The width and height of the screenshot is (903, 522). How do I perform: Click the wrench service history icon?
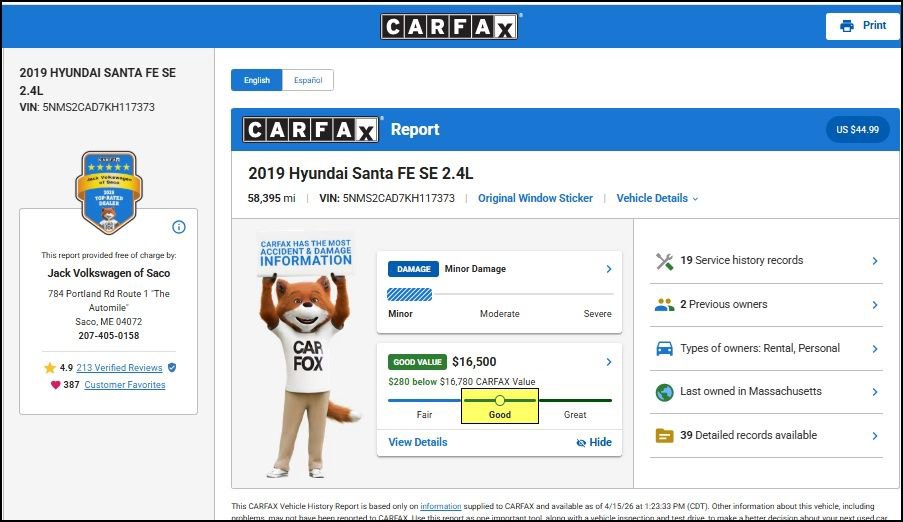(x=665, y=261)
